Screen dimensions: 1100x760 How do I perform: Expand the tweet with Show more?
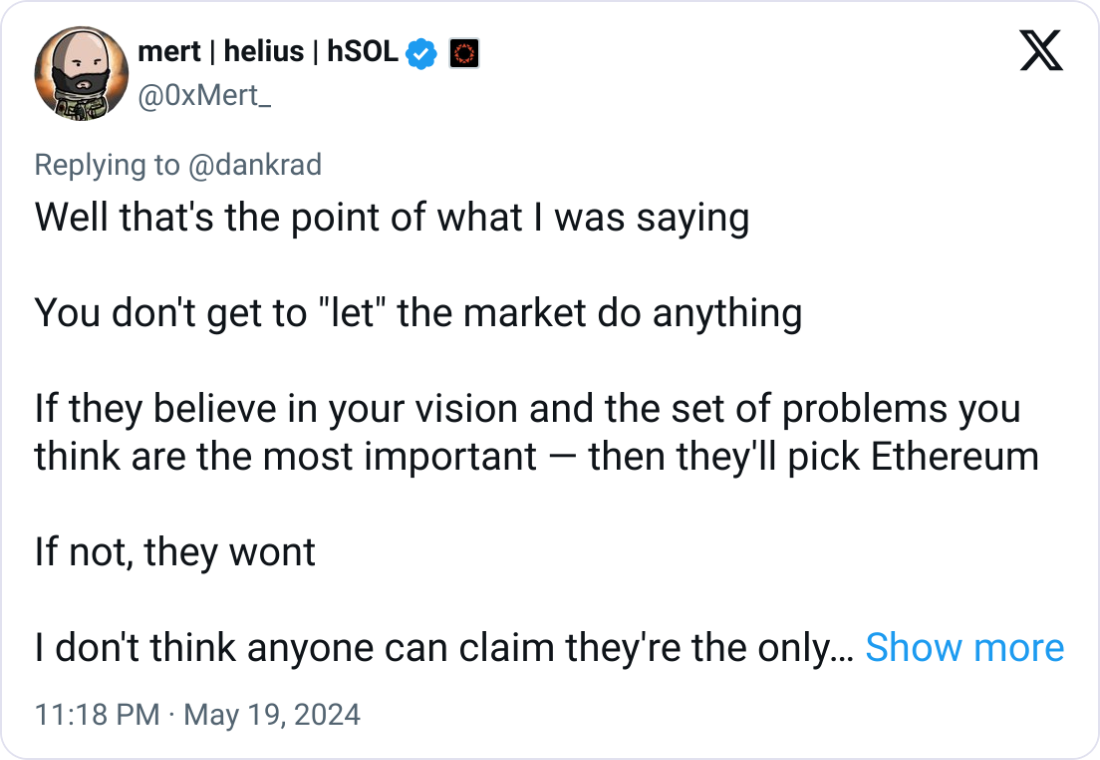(x=964, y=648)
